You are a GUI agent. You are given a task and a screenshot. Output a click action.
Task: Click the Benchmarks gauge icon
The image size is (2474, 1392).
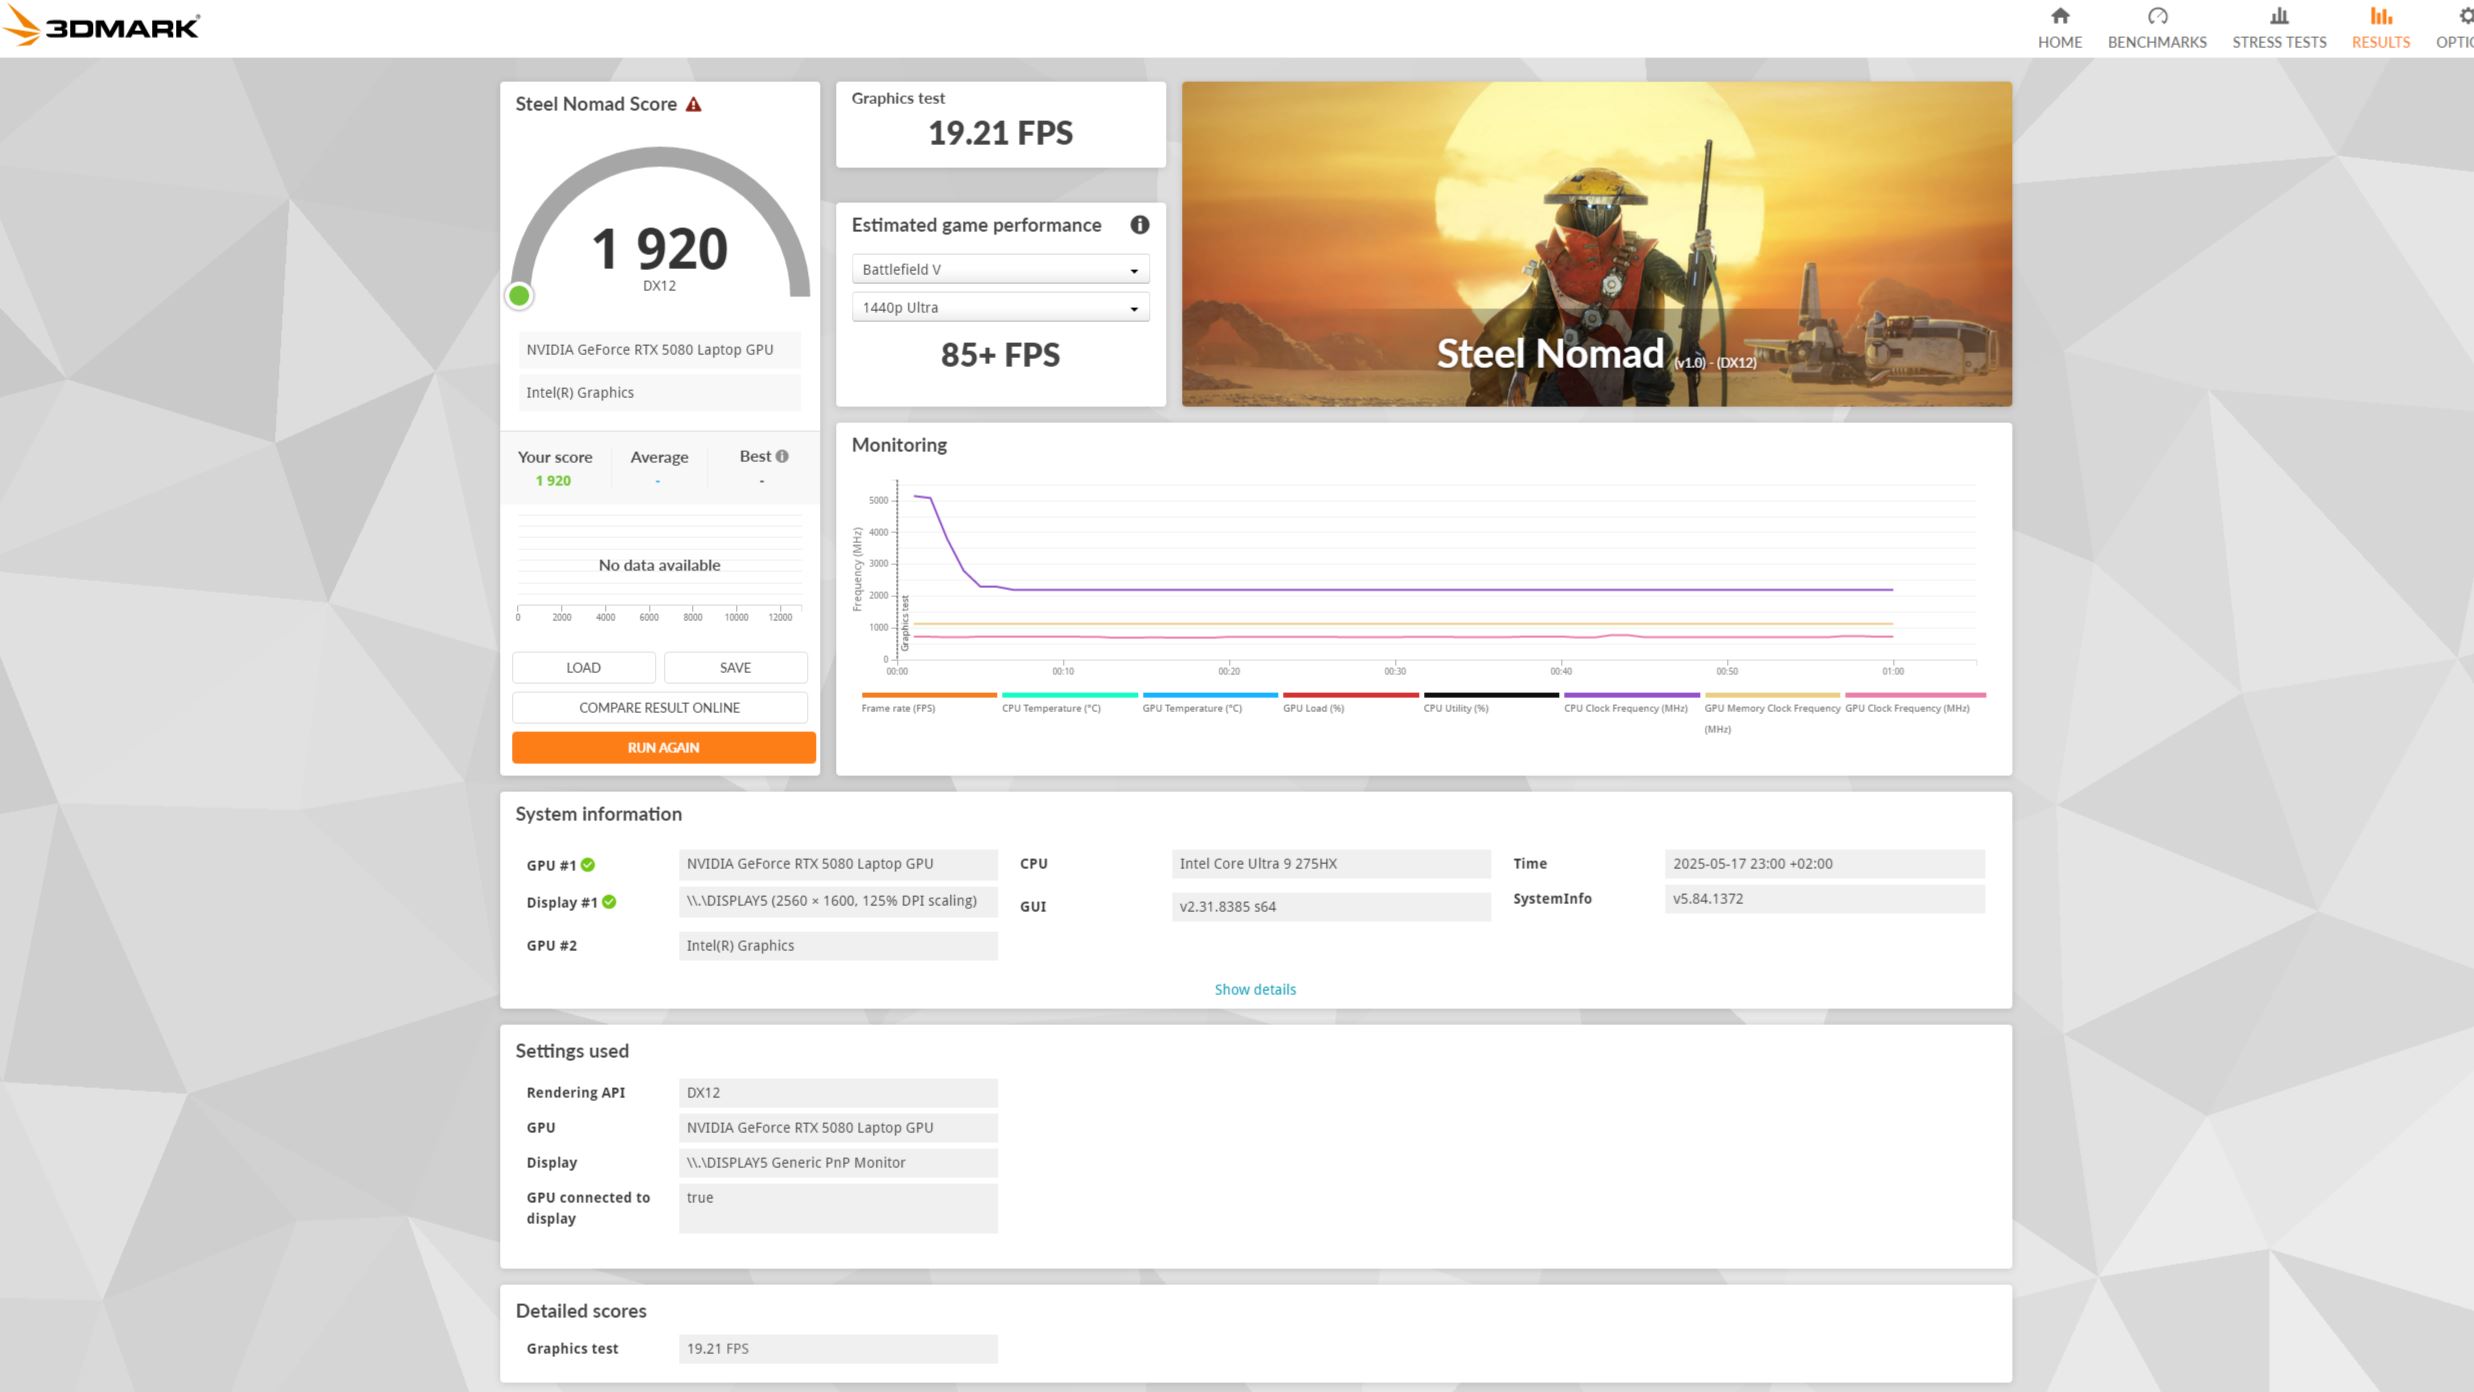tap(2157, 16)
